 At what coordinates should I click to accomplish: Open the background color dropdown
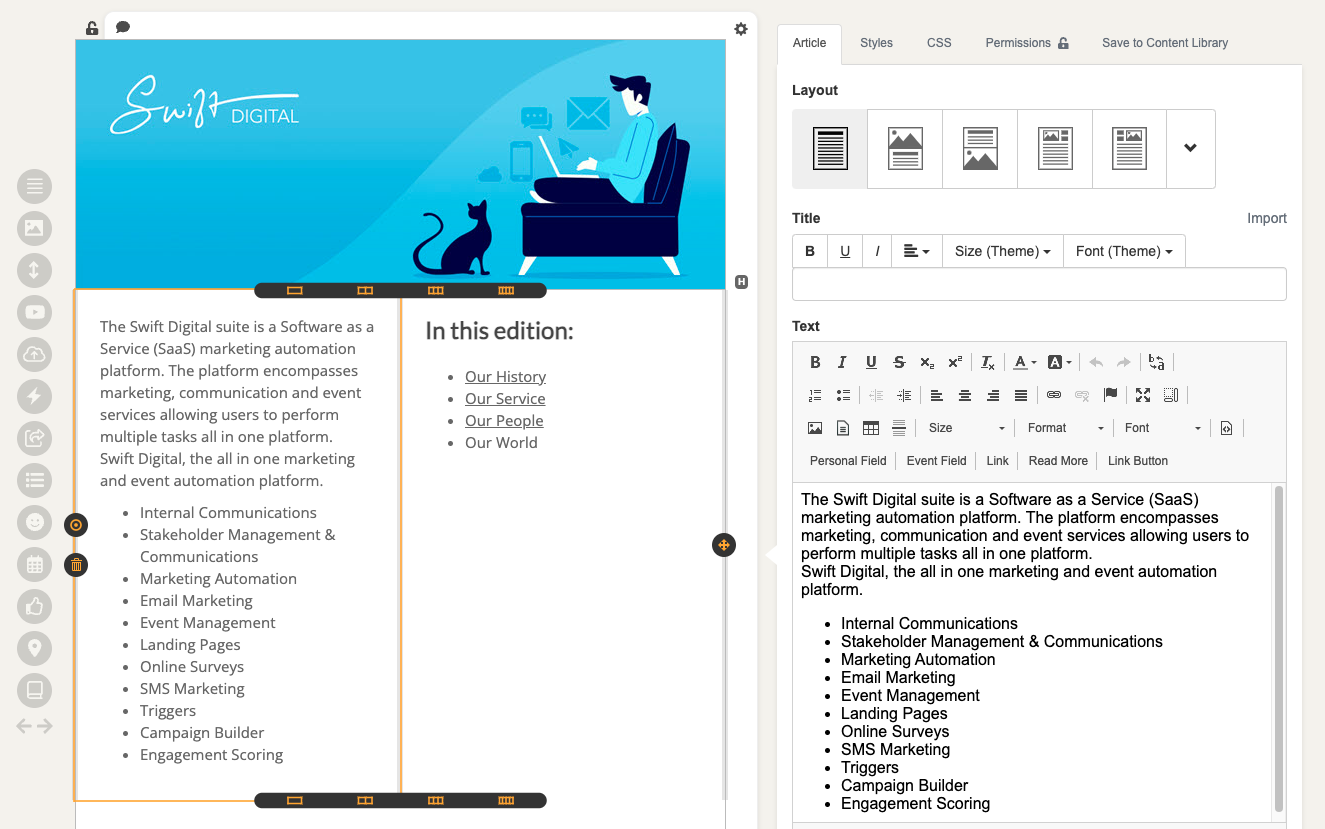coord(1059,362)
